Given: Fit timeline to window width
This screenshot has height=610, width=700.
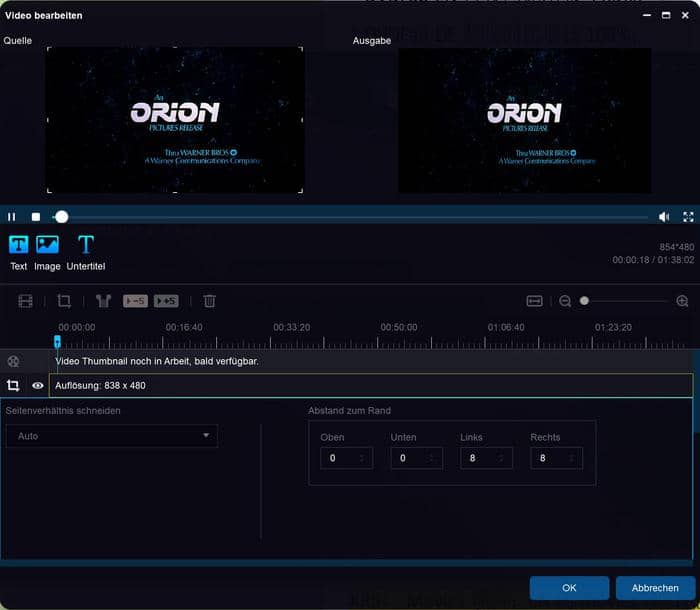Looking at the screenshot, I should click(534, 301).
